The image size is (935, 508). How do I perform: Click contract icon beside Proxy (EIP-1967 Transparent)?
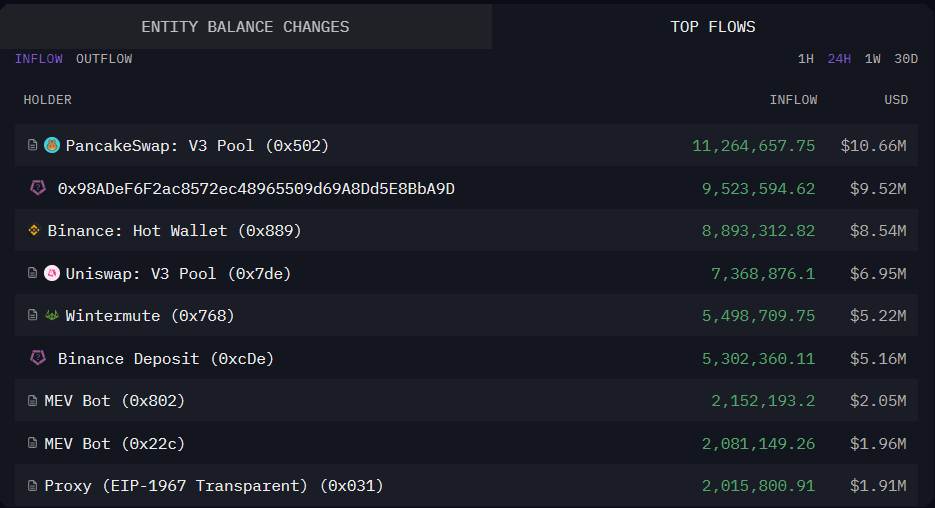point(33,486)
